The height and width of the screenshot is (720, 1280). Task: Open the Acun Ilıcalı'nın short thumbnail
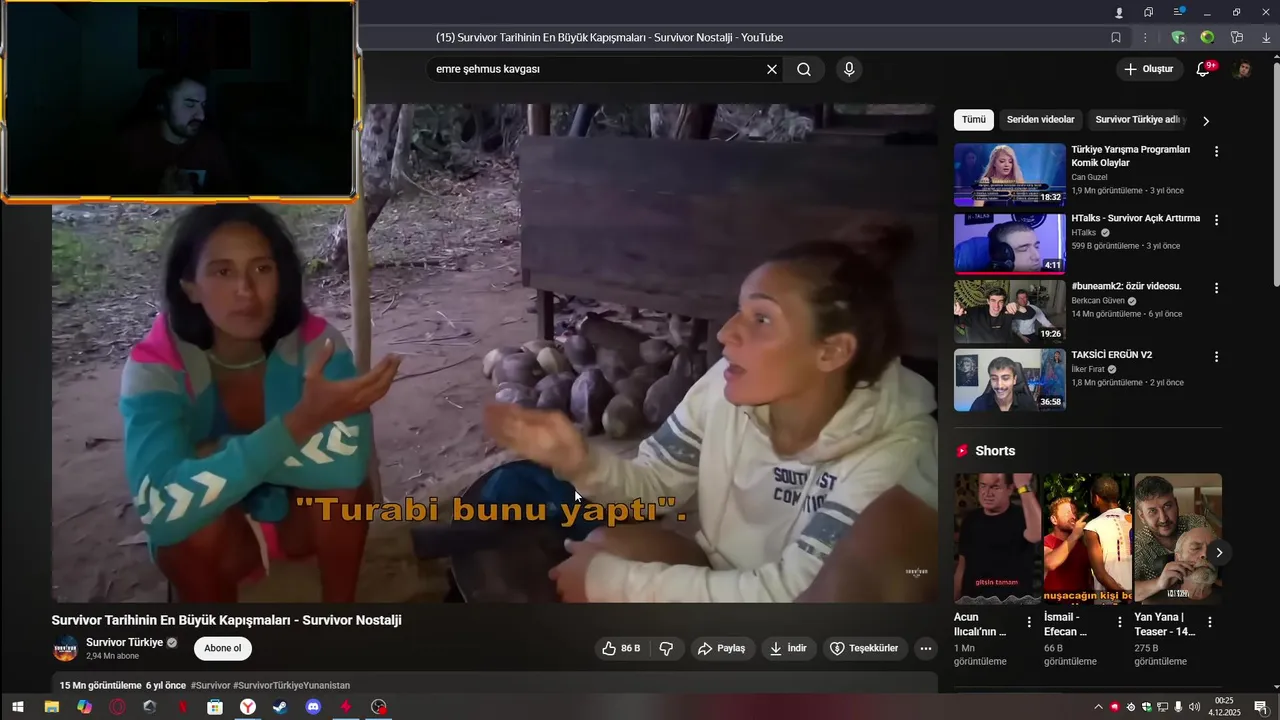pos(997,538)
